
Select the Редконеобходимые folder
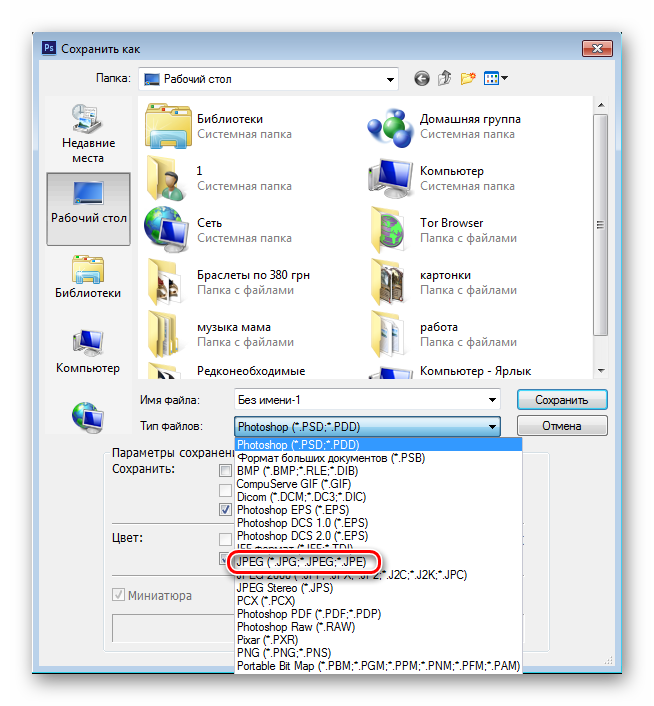226,371
